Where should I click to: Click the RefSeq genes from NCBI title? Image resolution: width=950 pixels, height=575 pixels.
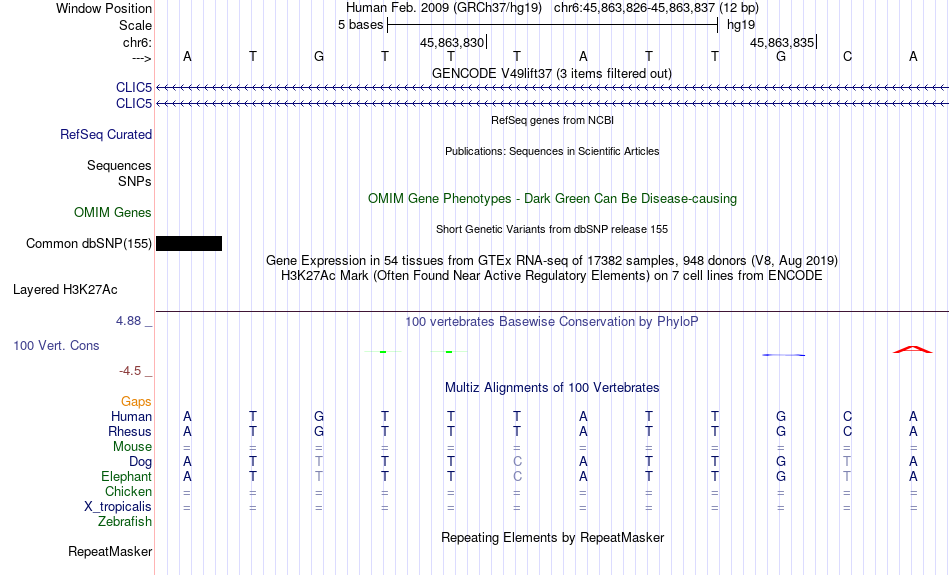[x=553, y=120]
